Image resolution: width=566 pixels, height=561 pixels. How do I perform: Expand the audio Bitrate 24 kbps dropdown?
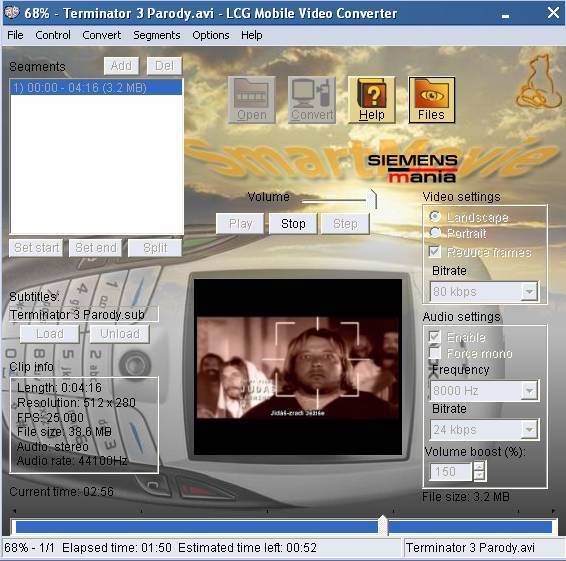click(529, 430)
